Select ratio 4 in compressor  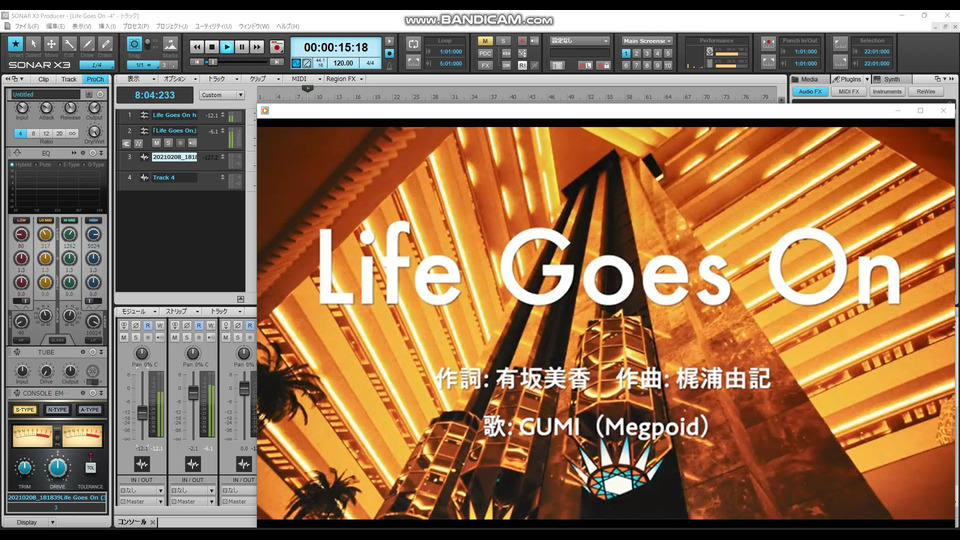(x=20, y=133)
